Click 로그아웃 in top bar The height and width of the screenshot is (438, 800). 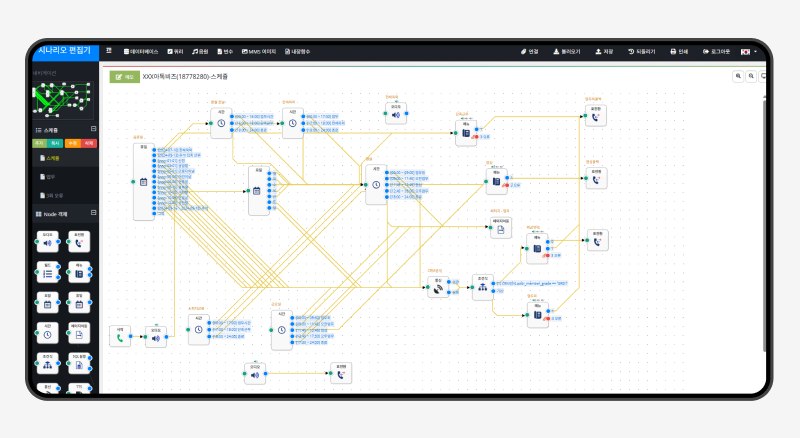pyautogui.click(x=716, y=52)
